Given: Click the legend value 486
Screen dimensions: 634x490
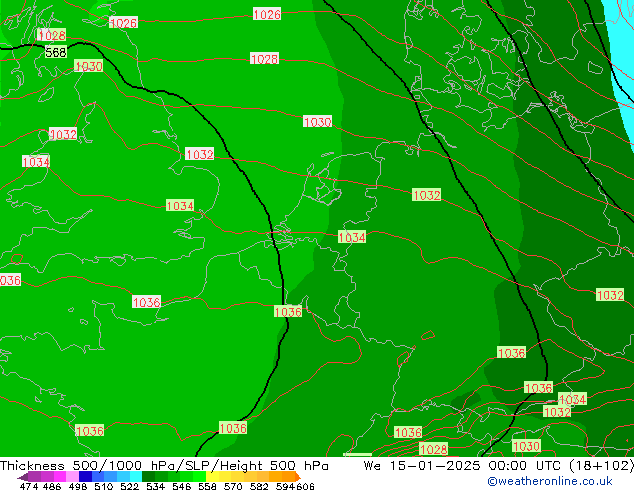Looking at the screenshot, I should tap(52, 486).
